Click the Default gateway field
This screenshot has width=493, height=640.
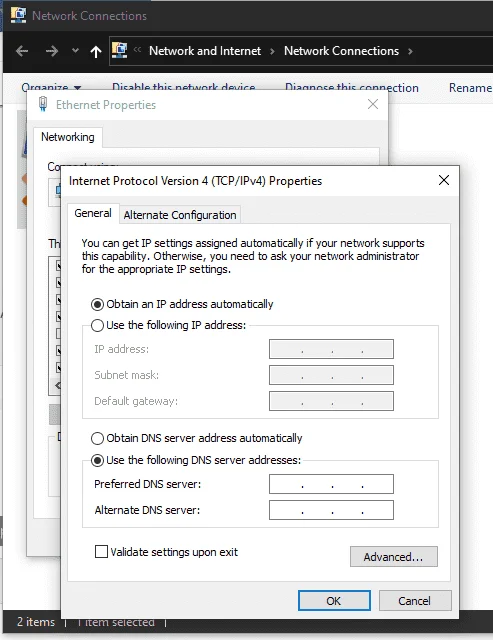(x=331, y=401)
